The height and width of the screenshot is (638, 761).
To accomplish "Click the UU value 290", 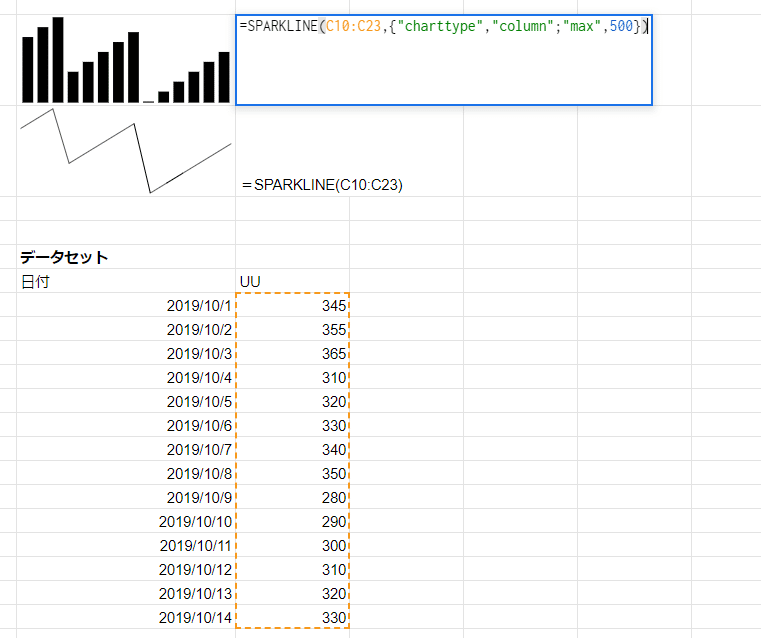I will [292, 521].
